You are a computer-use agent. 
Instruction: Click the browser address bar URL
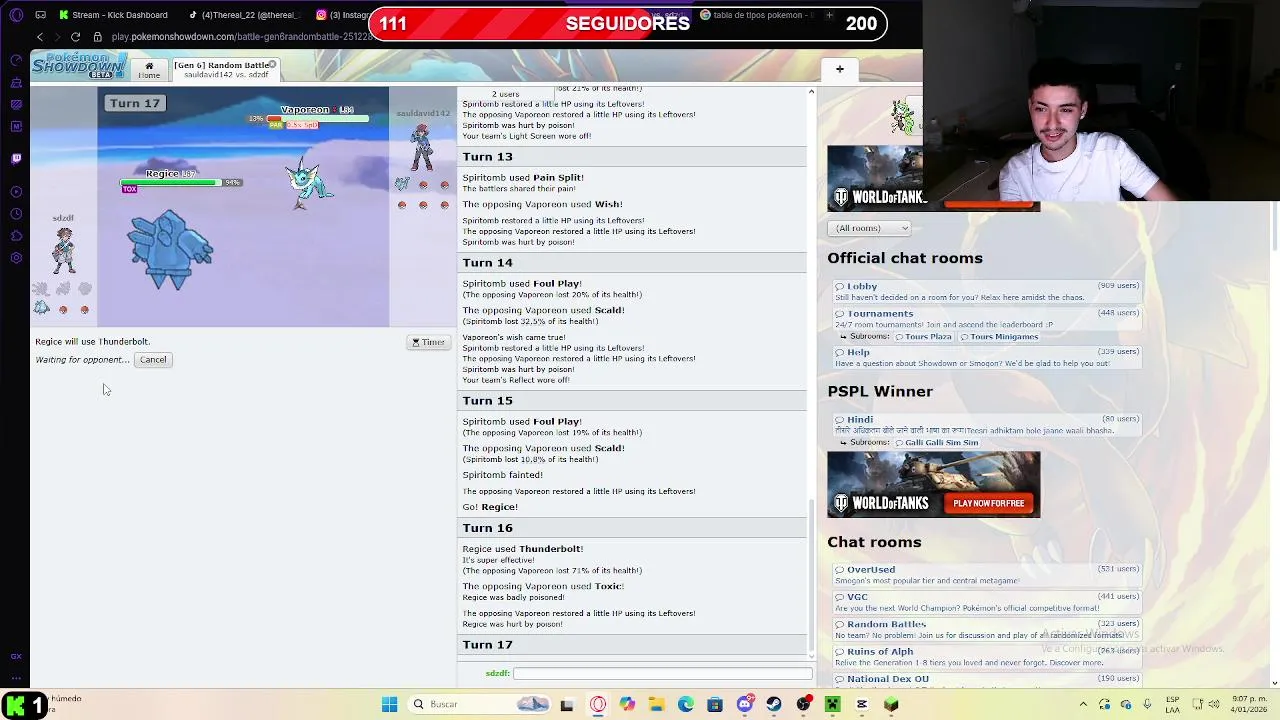point(241,37)
